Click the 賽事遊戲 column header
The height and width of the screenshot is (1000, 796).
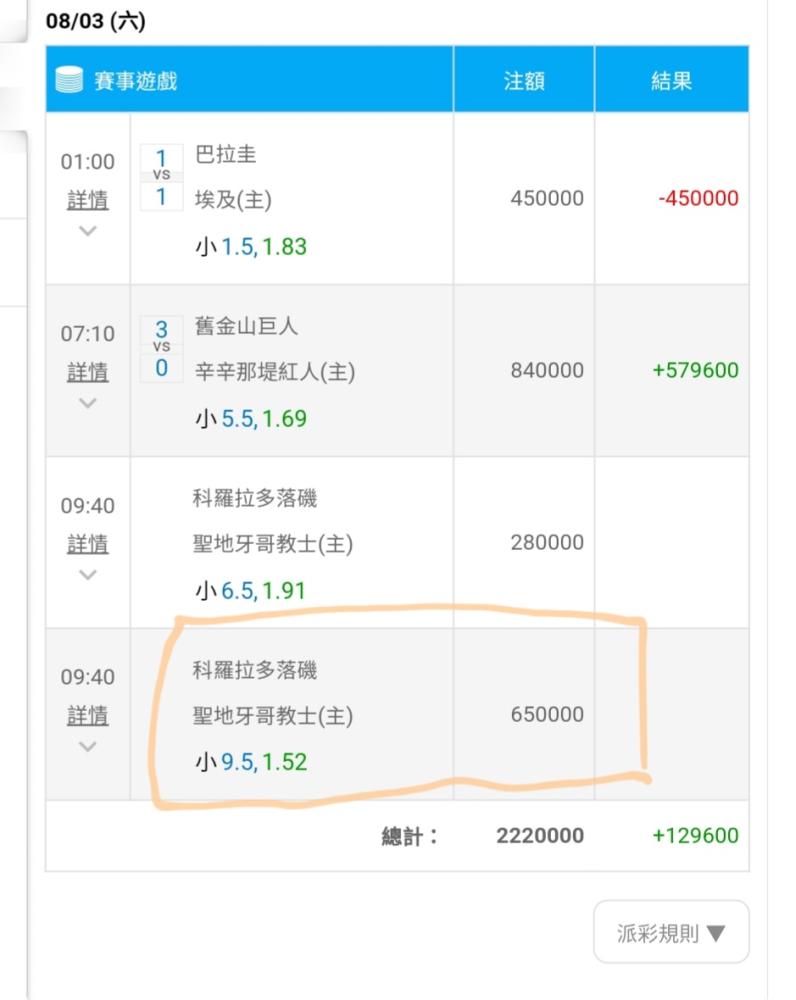click(136, 80)
